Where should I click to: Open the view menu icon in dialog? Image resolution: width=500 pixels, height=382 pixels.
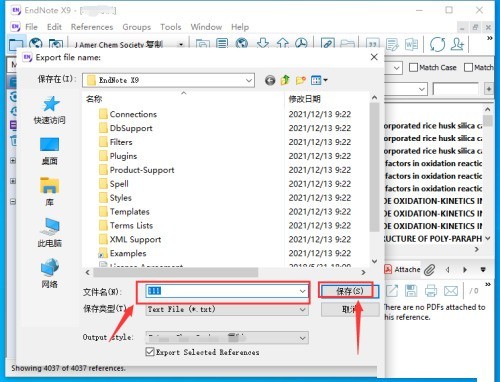(x=319, y=80)
